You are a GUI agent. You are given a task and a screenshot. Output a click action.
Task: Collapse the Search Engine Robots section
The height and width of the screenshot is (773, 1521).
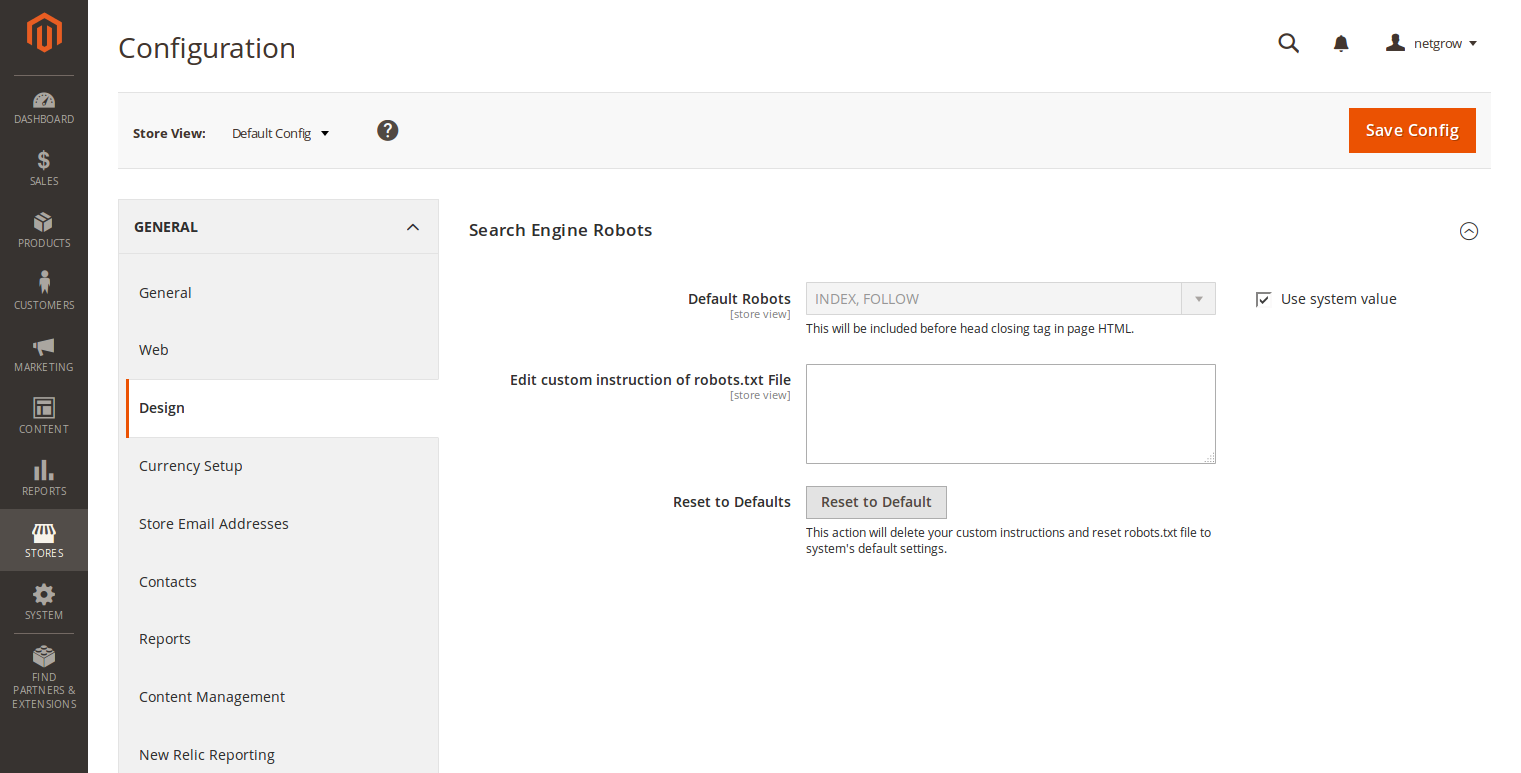point(1468,231)
